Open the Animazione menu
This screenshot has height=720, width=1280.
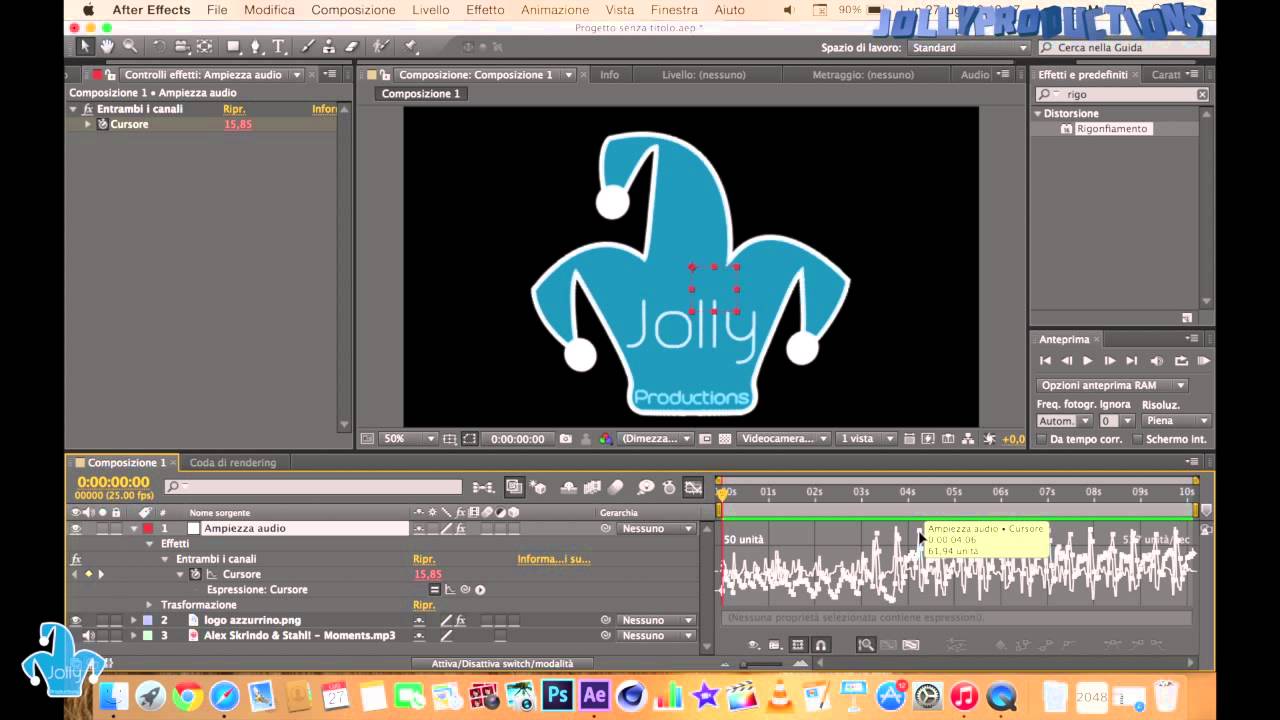click(555, 9)
